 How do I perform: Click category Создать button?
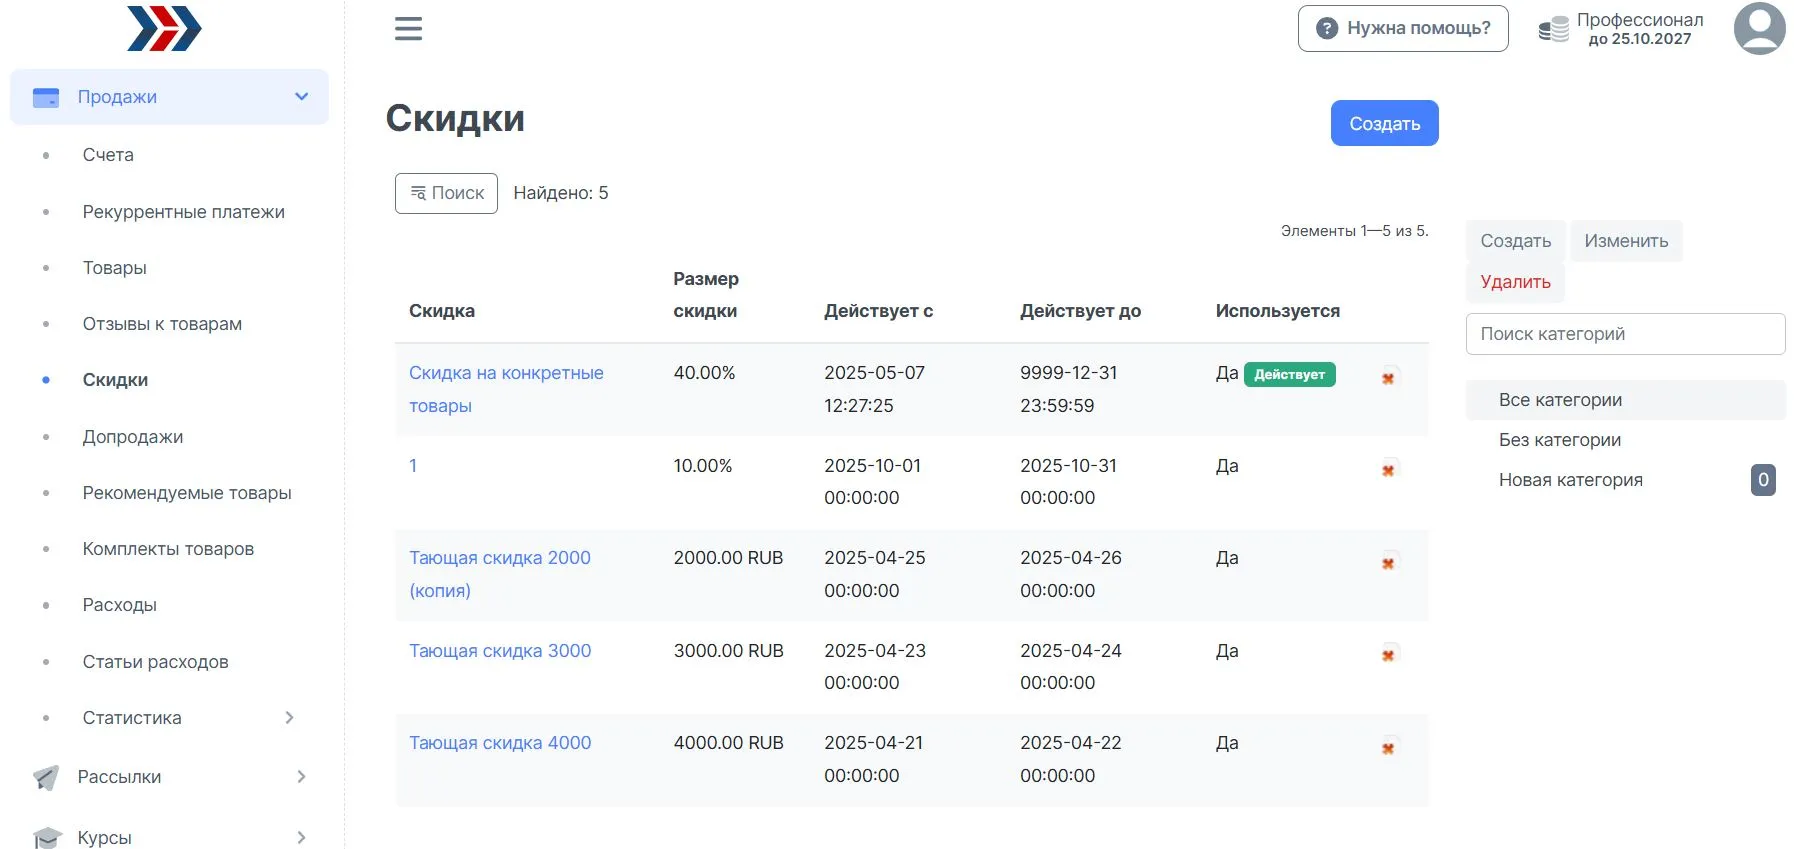1516,241
